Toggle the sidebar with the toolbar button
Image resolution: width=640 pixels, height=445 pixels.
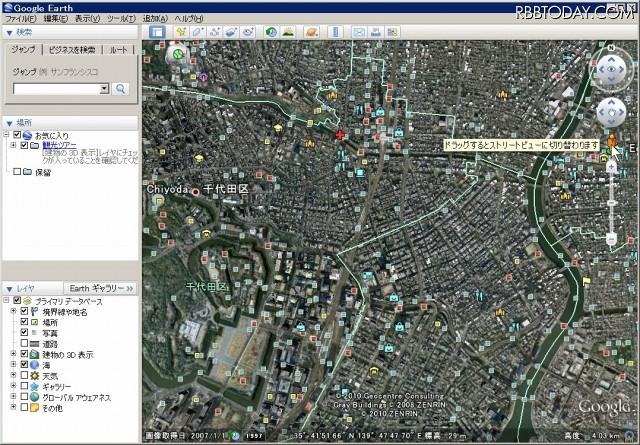(157, 32)
